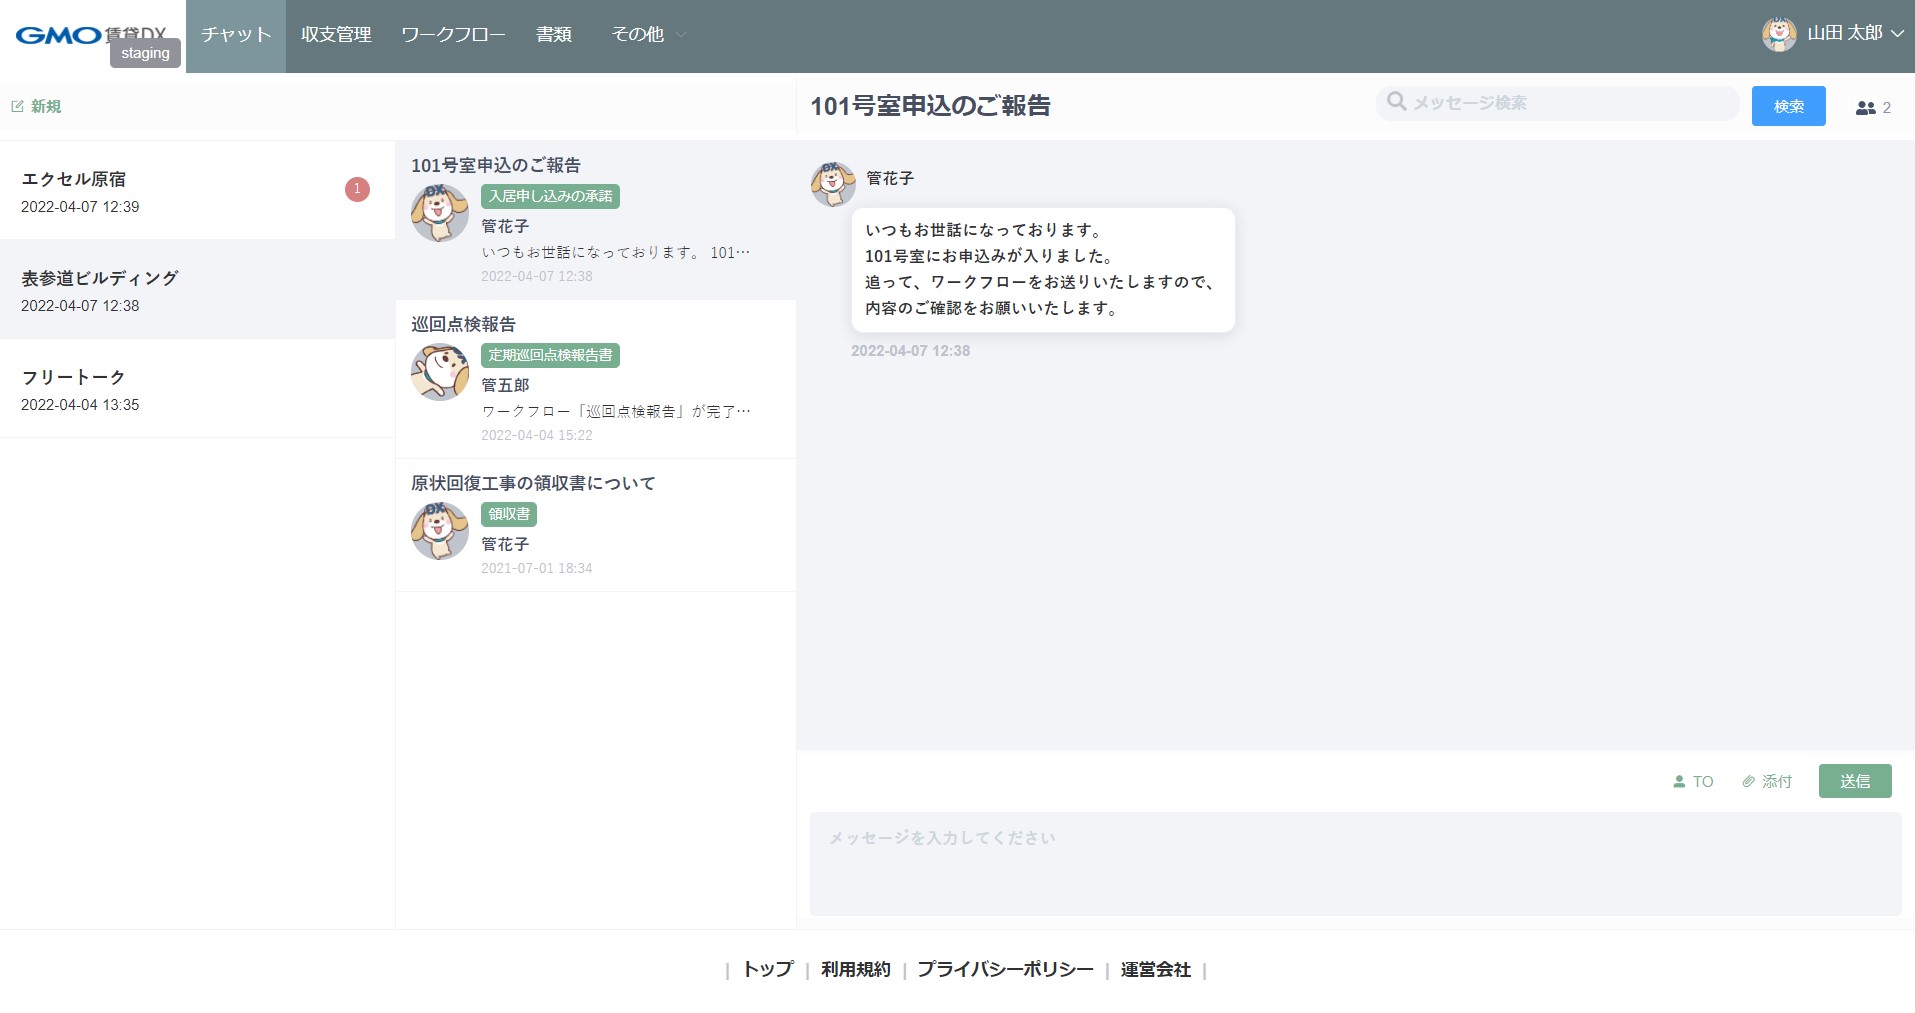1915x1013 pixels.
Task: Click the message text input area
Action: (1354, 863)
